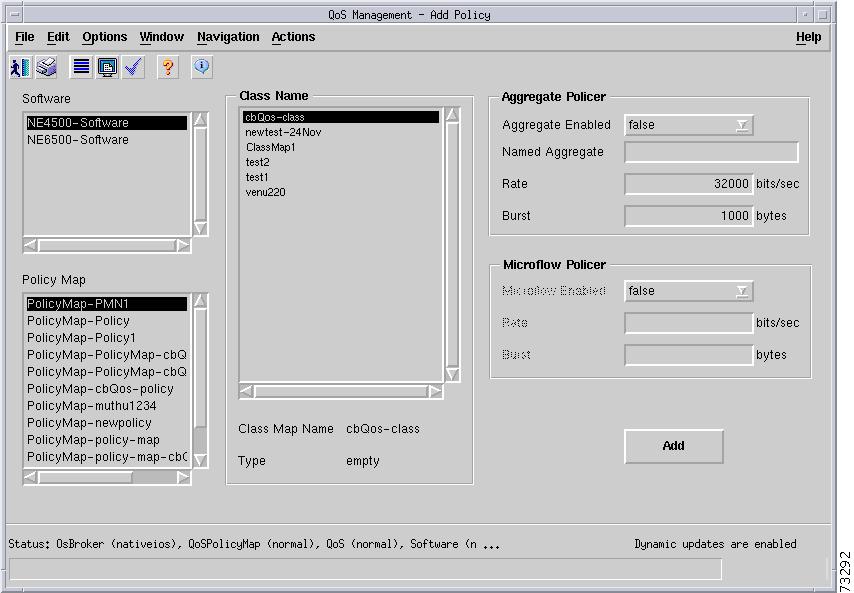Click Software list scroll-left arrow

tap(30, 246)
